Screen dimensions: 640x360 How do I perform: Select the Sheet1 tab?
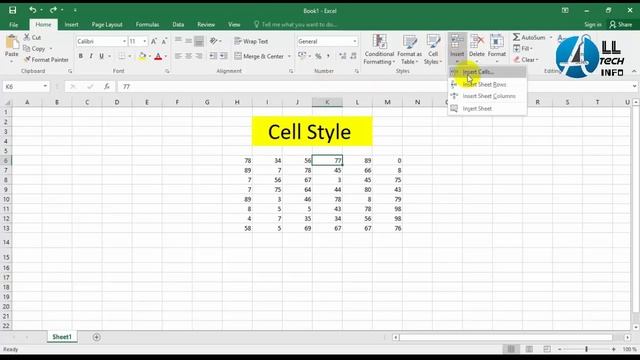click(x=62, y=337)
